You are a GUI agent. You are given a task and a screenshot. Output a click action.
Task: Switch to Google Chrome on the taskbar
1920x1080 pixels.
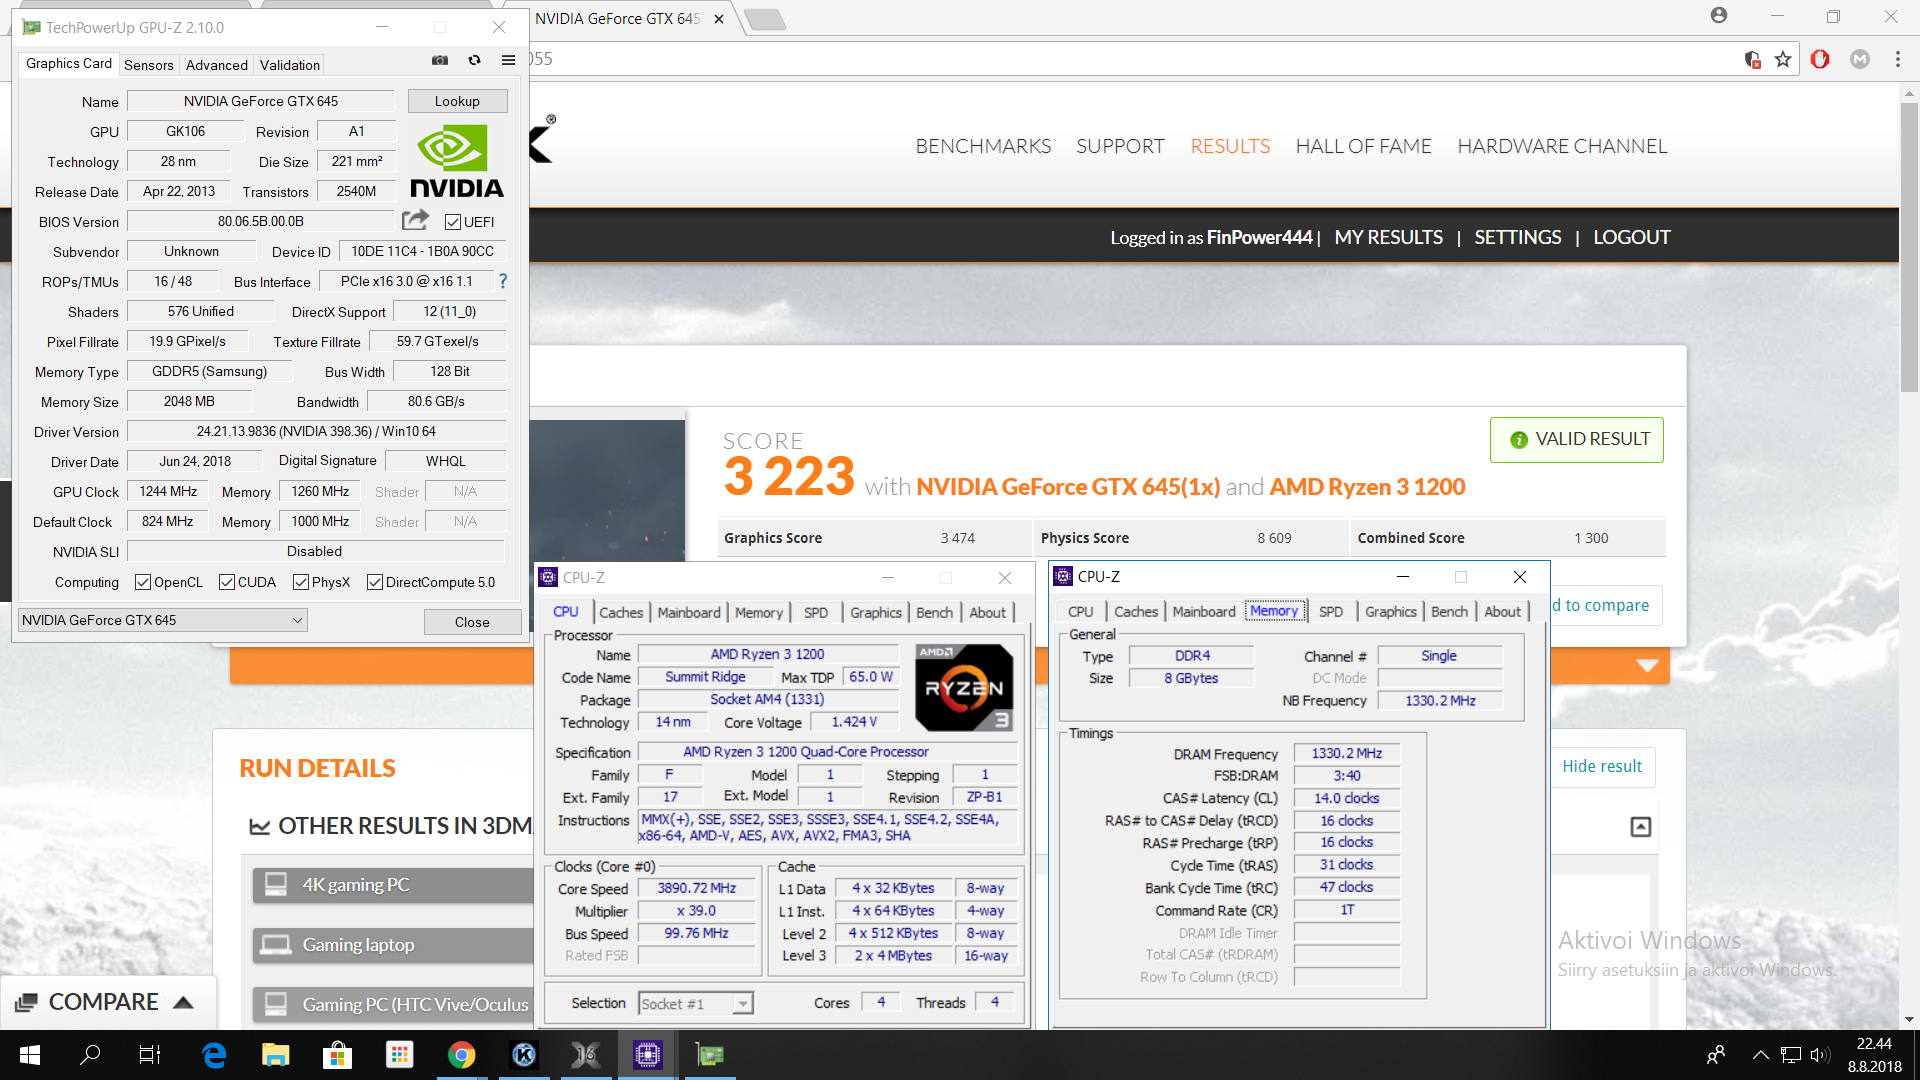(x=461, y=1055)
